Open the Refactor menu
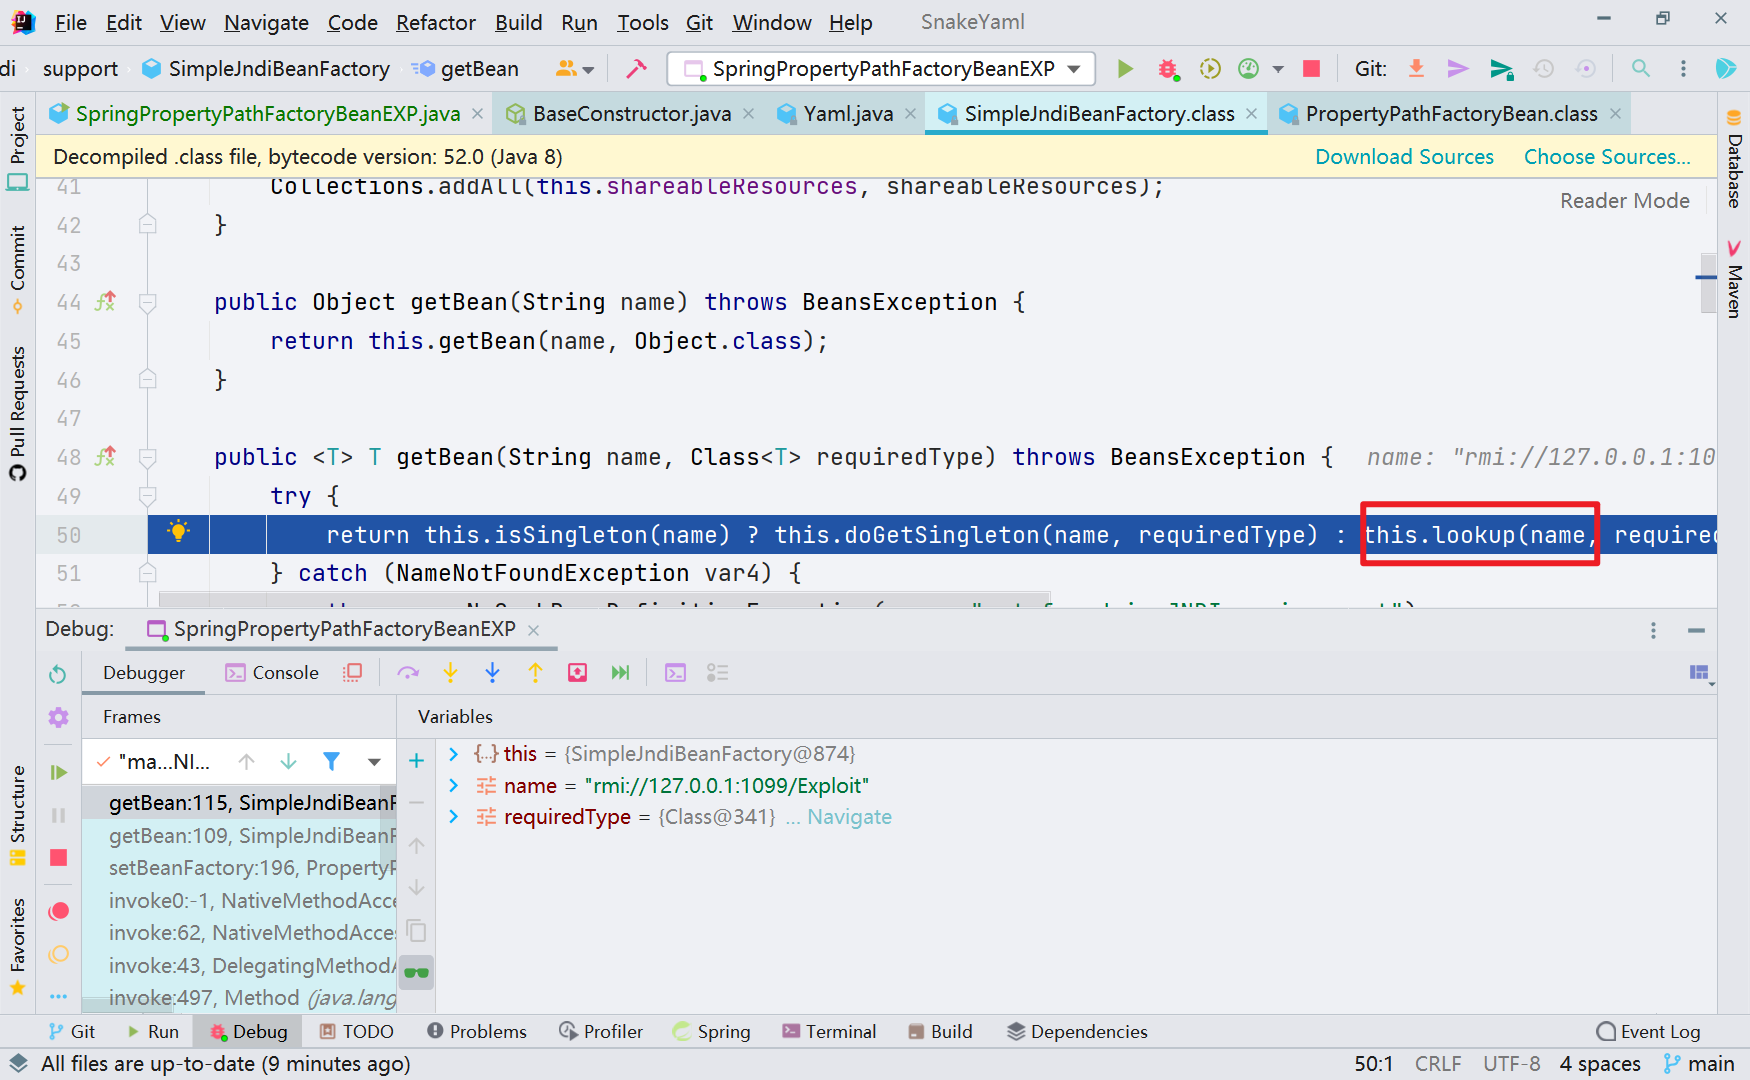 [435, 22]
